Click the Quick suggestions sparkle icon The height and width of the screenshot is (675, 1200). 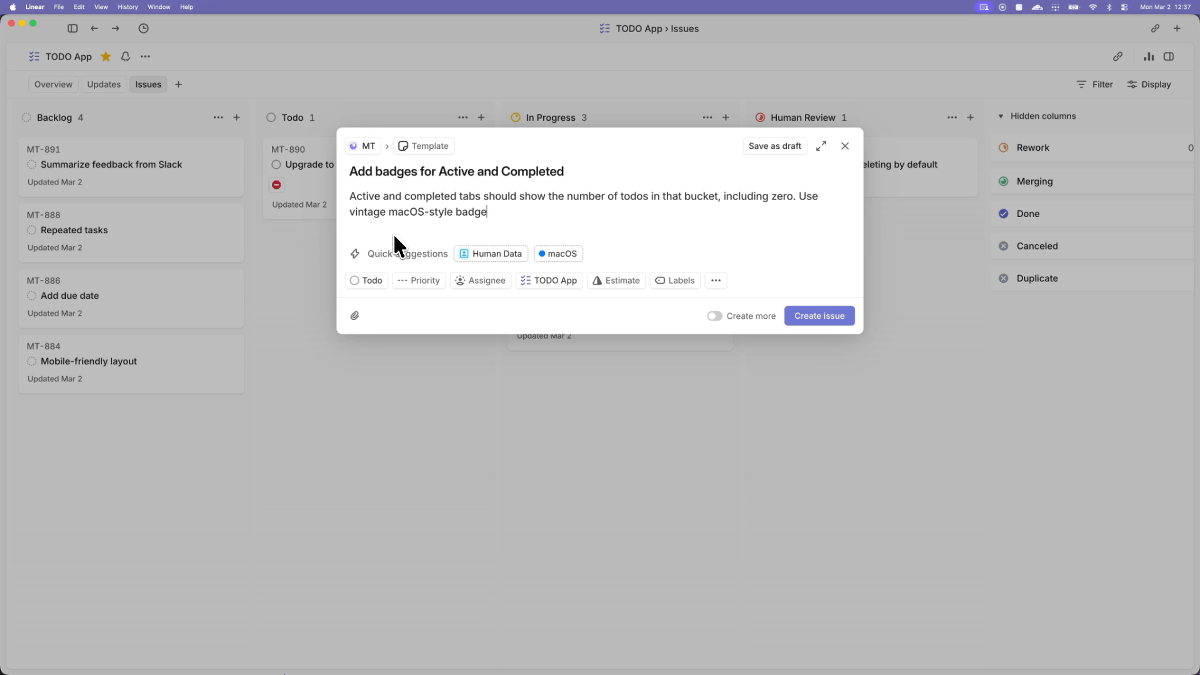pyautogui.click(x=355, y=254)
